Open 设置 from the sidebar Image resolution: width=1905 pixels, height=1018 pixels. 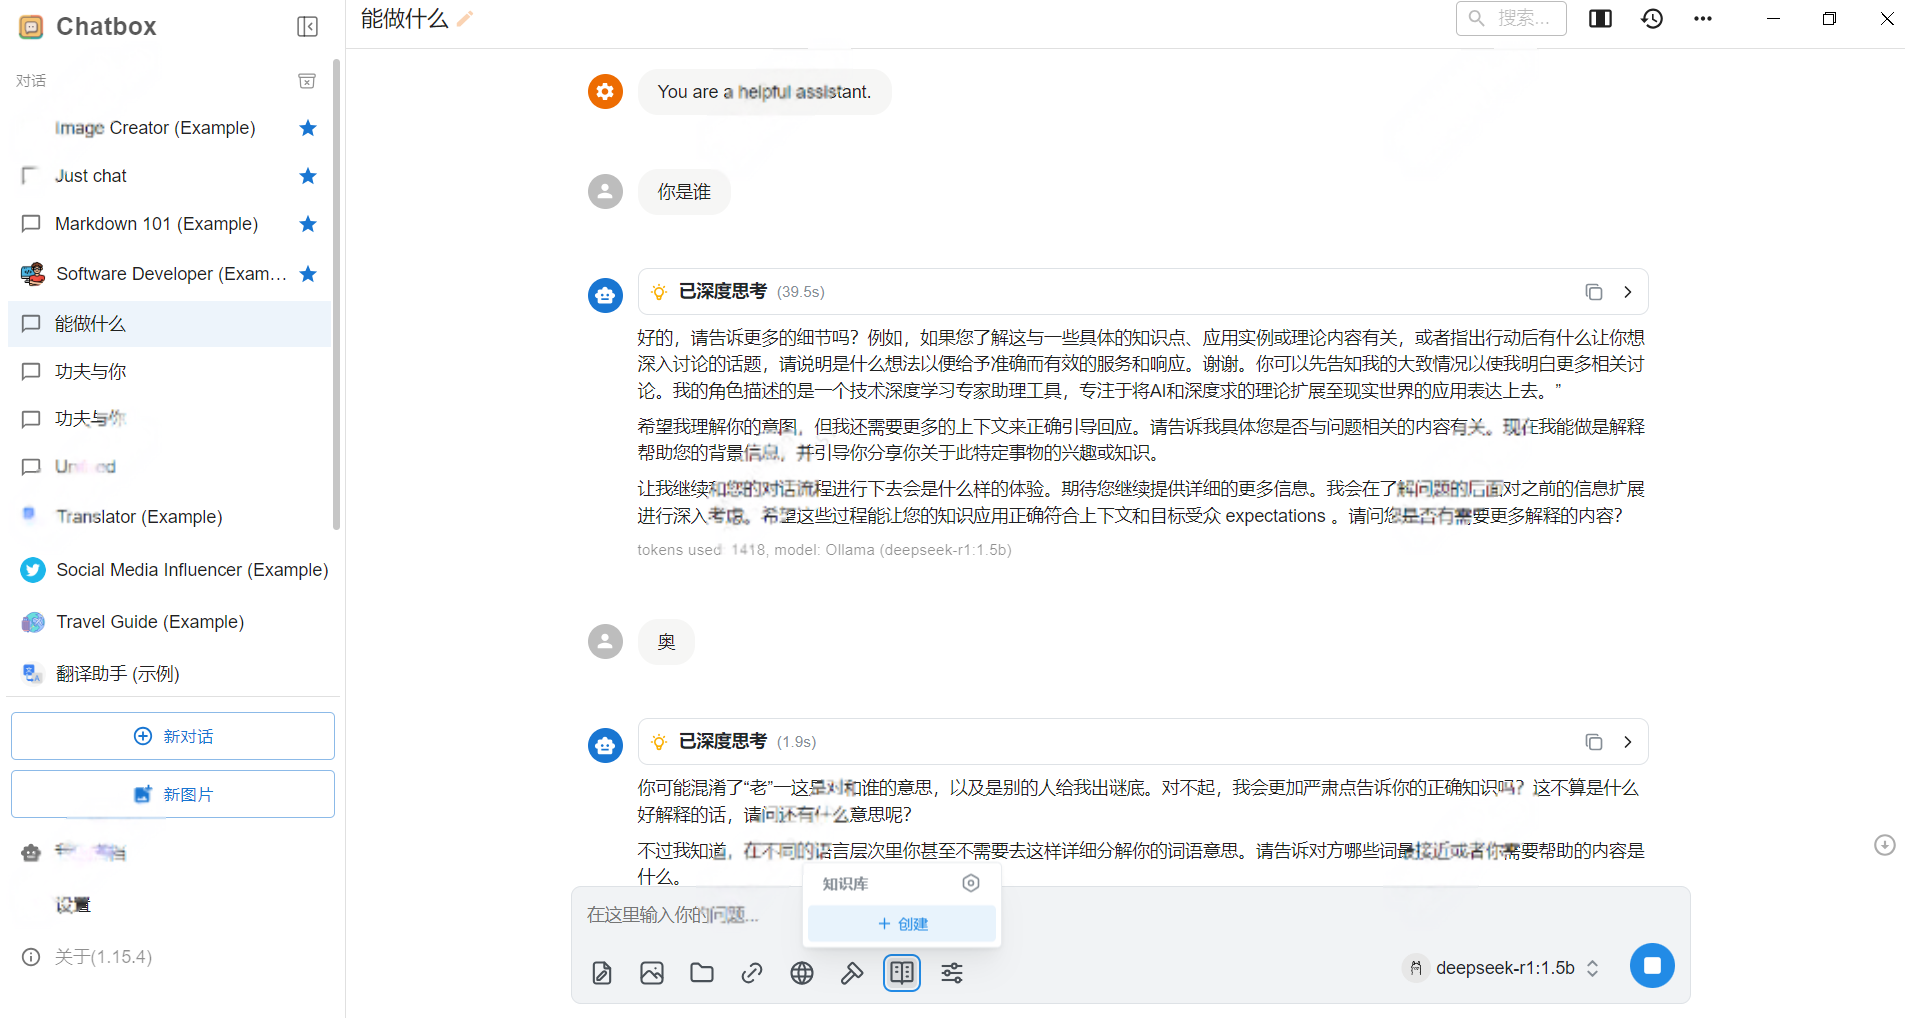coord(73,904)
